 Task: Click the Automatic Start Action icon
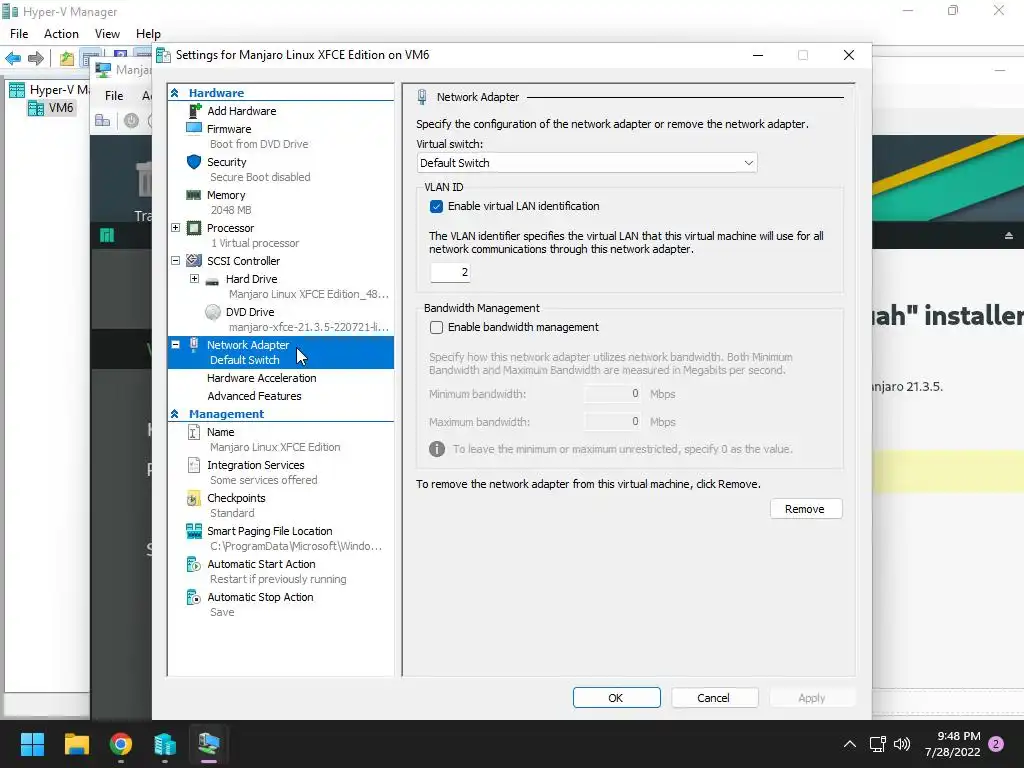[x=194, y=564]
